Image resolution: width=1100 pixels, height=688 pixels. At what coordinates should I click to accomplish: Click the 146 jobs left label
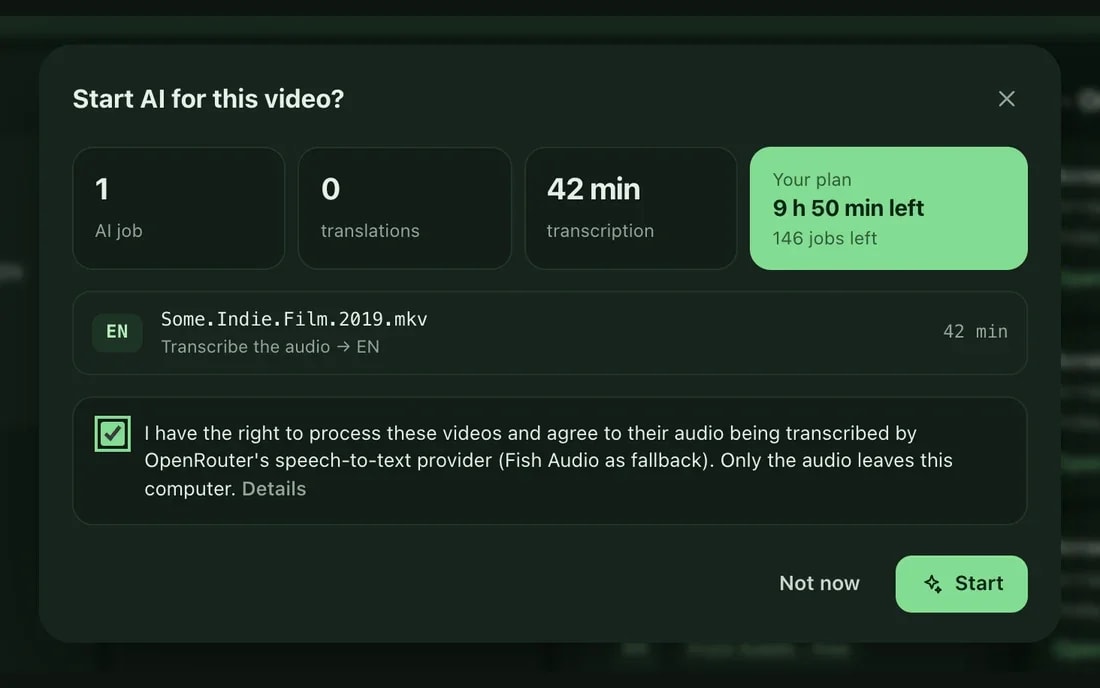pos(824,238)
